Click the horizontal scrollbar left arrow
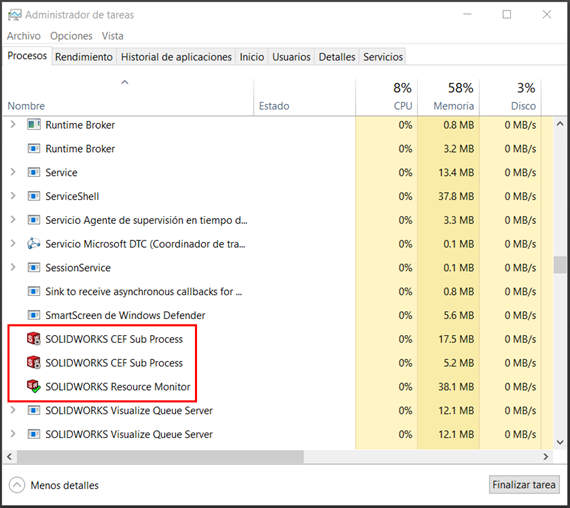Image resolution: width=570 pixels, height=508 pixels. point(9,457)
